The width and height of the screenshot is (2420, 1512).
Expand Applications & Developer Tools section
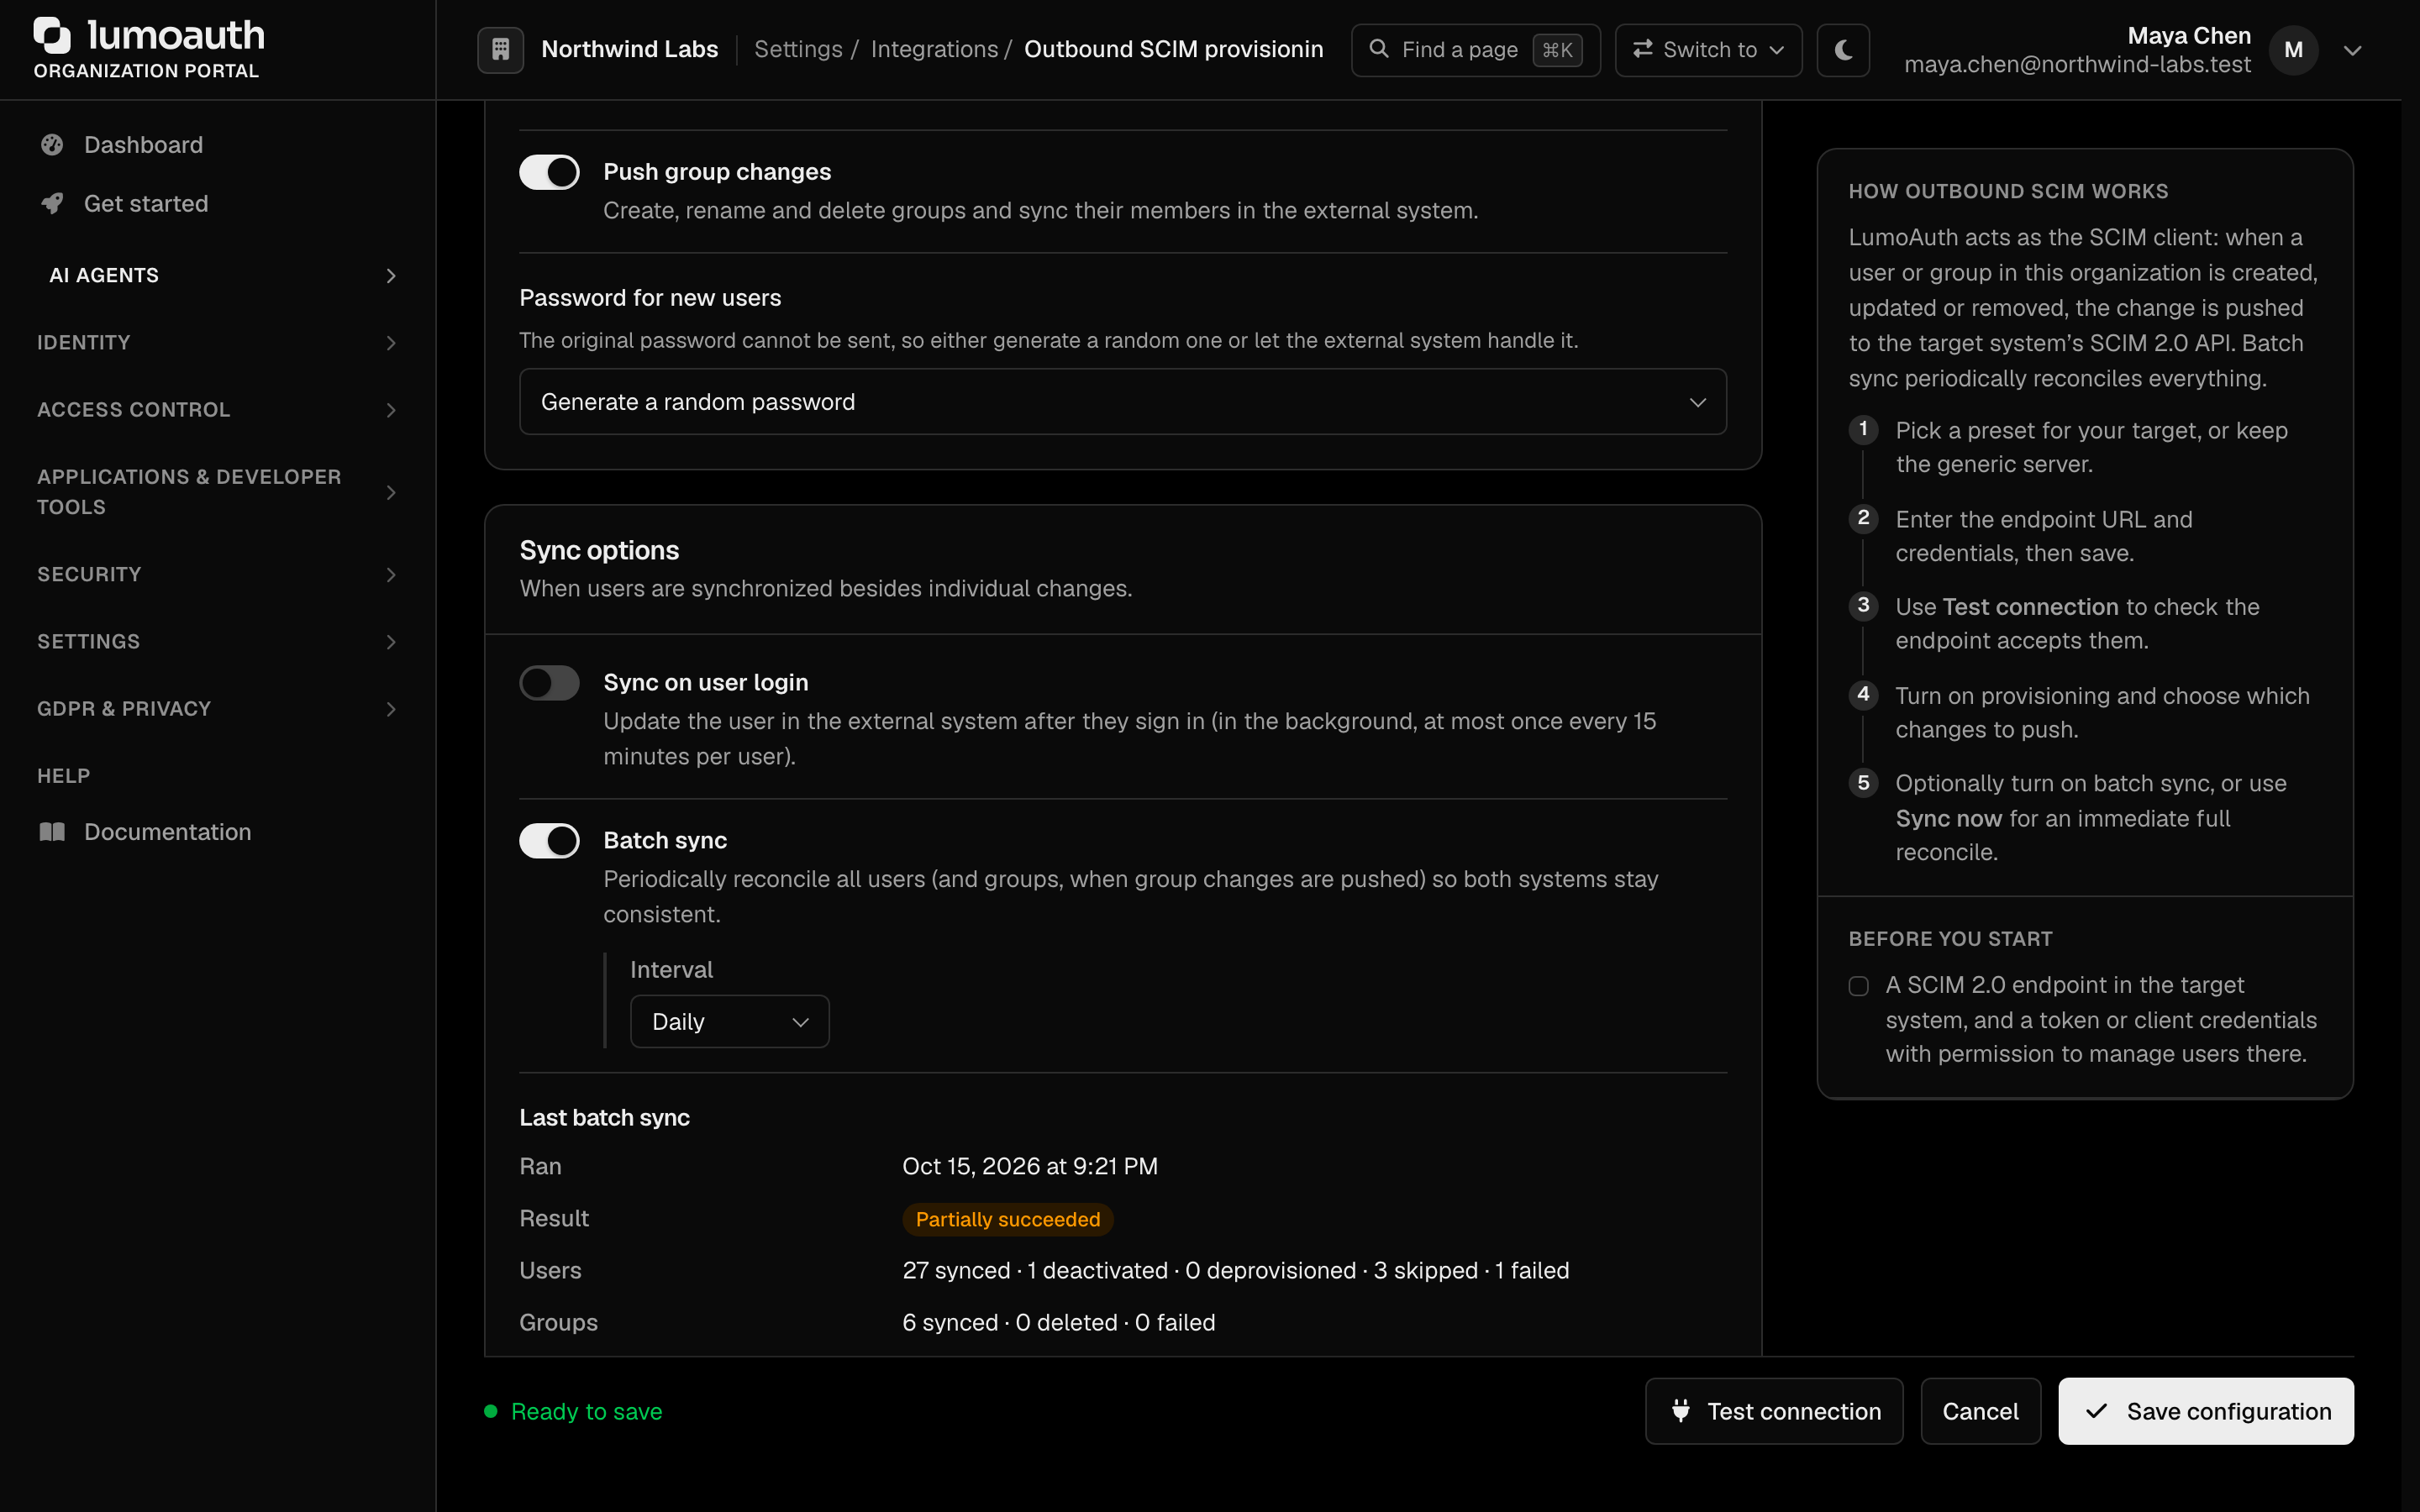pos(218,492)
